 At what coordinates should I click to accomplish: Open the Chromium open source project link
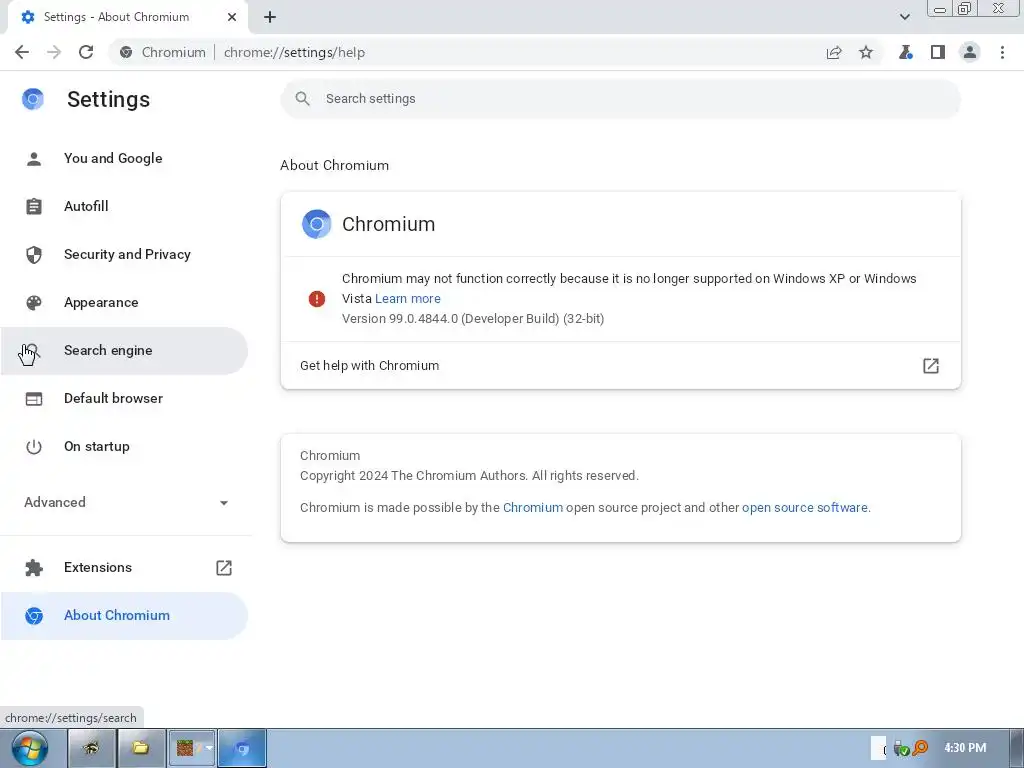coord(533,507)
